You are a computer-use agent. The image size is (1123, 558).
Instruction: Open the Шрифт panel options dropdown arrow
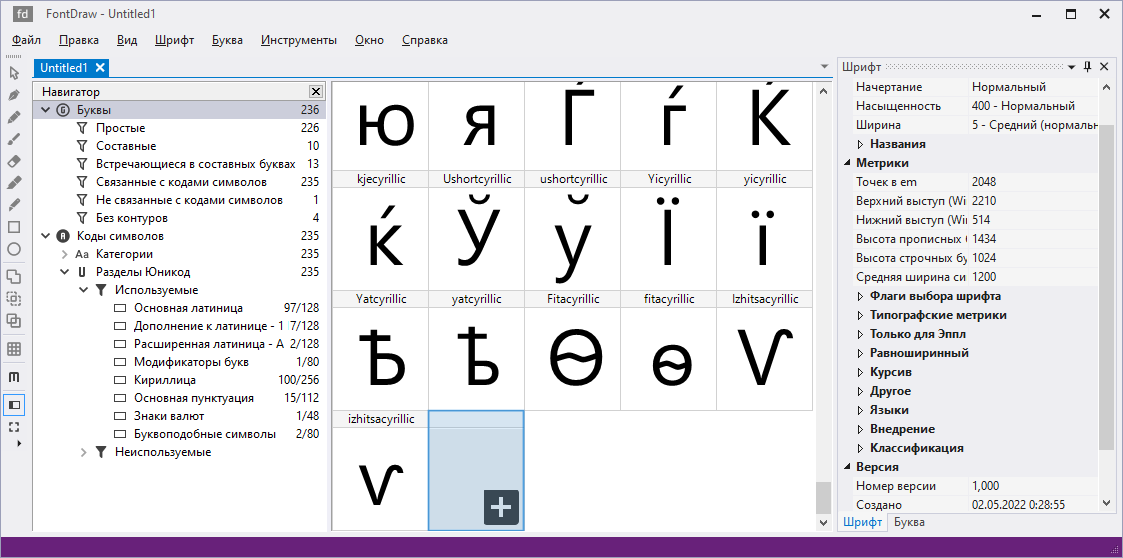[x=1071, y=67]
